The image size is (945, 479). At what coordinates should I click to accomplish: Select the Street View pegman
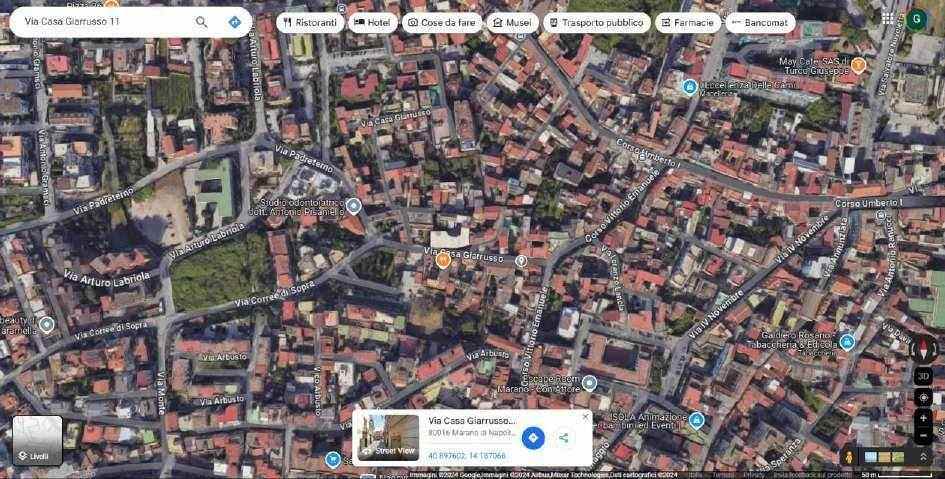click(850, 457)
